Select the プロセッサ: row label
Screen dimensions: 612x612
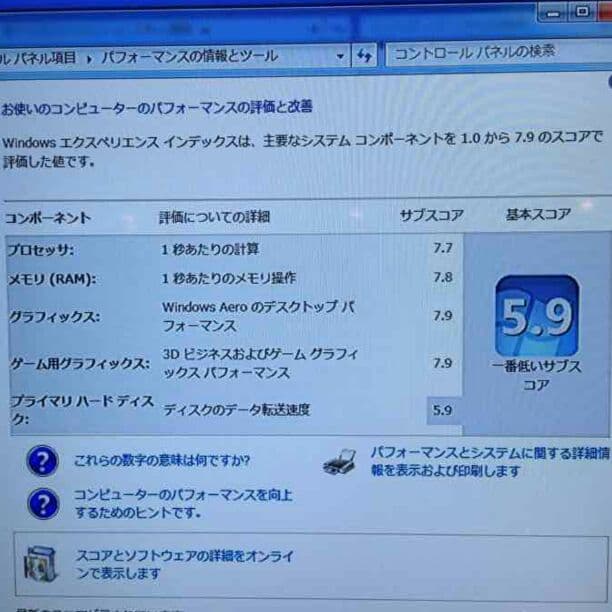click(41, 249)
